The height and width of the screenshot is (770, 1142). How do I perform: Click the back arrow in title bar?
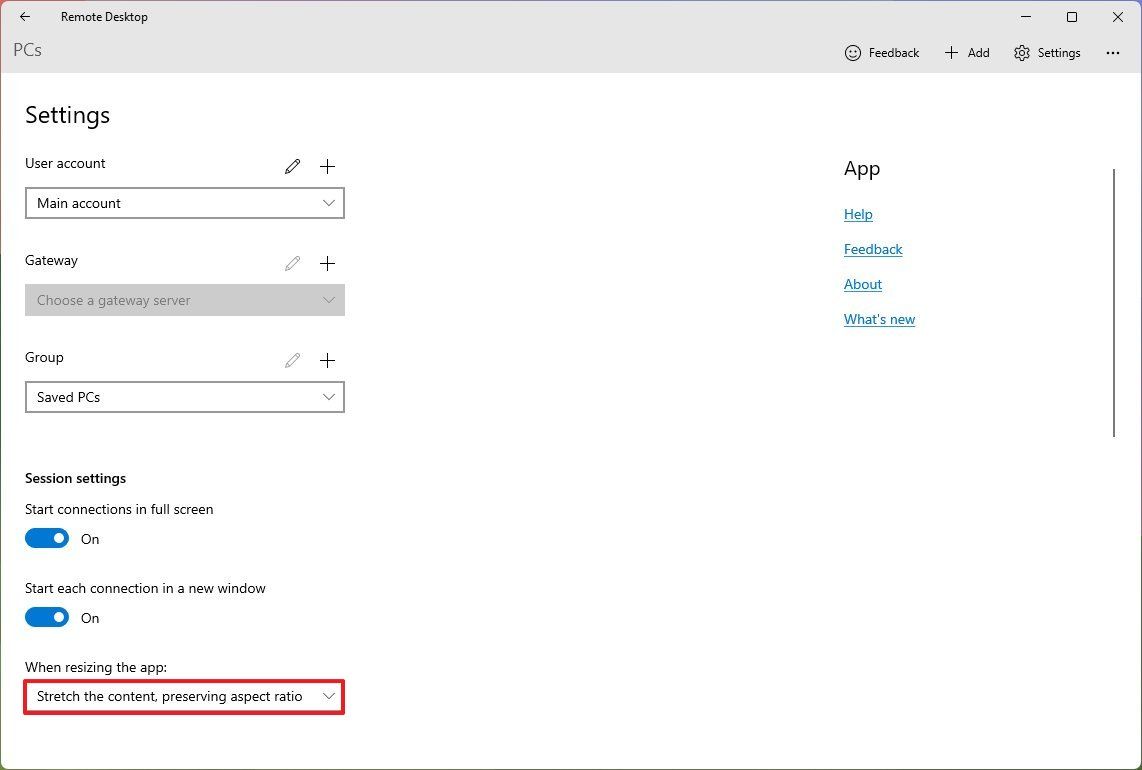[25, 17]
